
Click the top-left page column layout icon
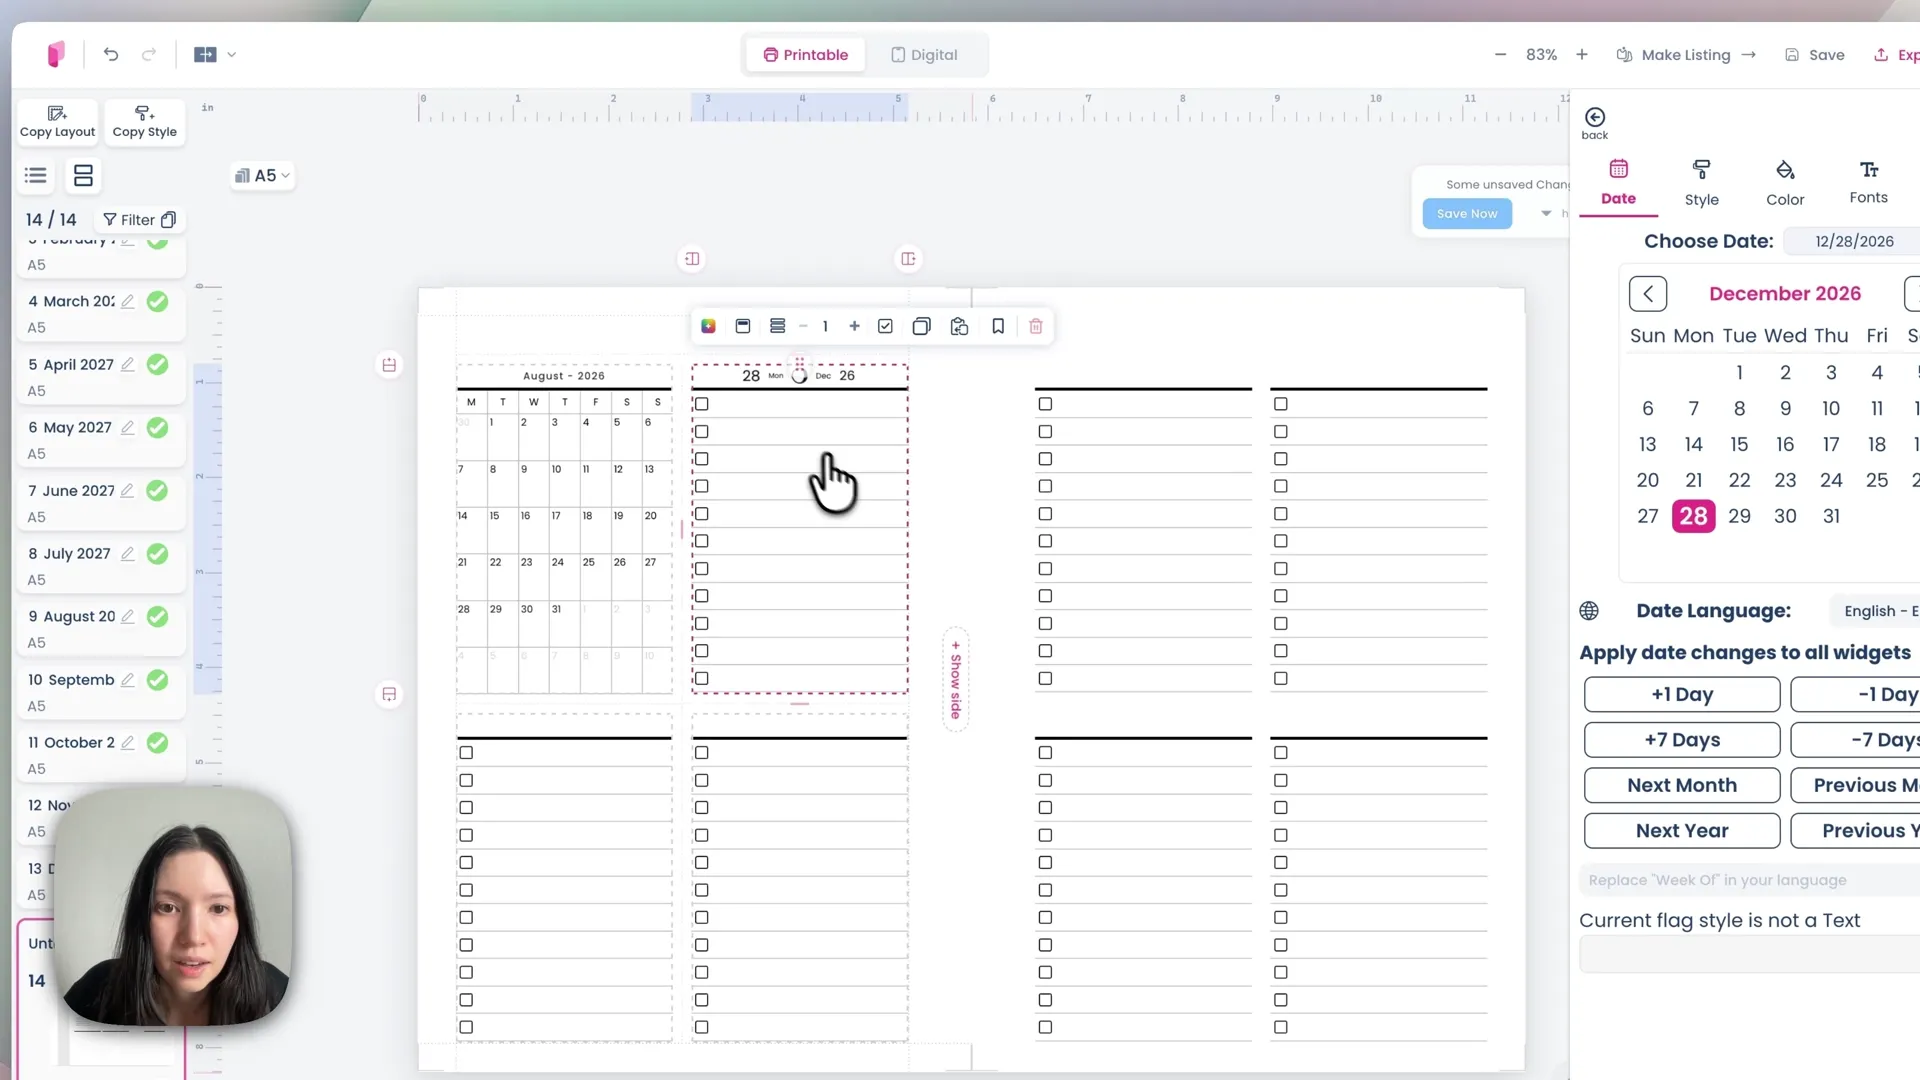pyautogui.click(x=692, y=259)
